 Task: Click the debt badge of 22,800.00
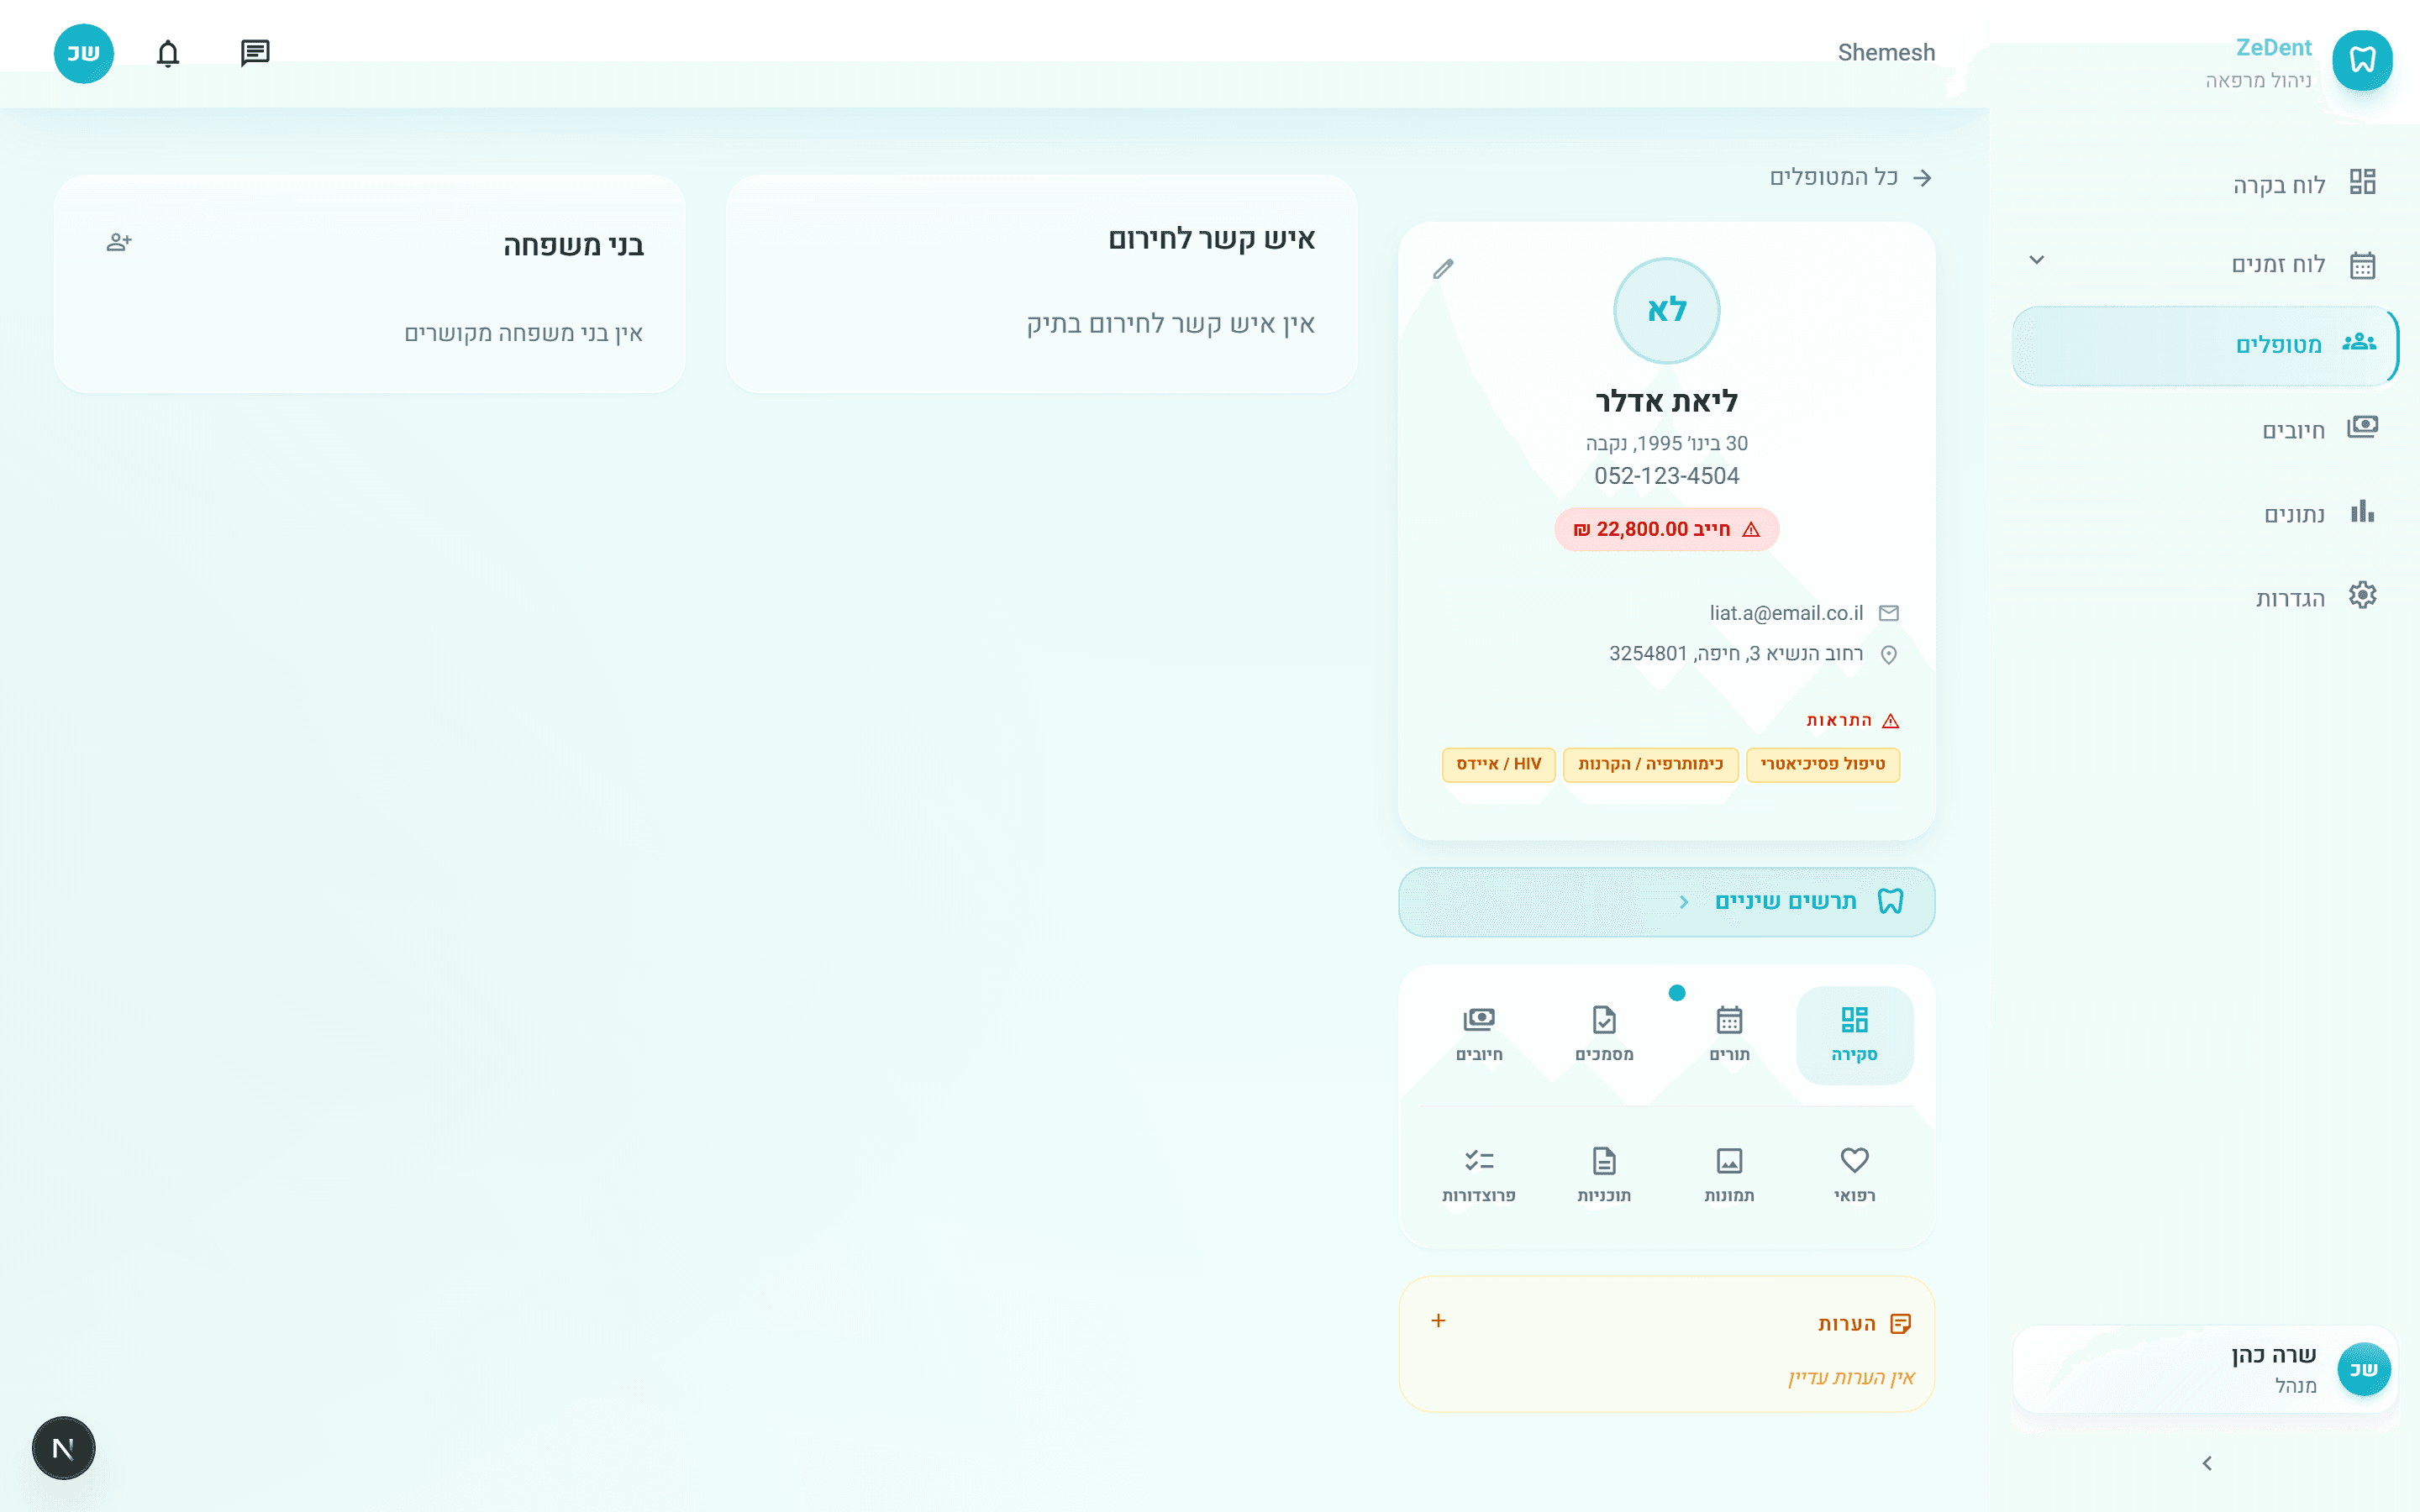1666,529
